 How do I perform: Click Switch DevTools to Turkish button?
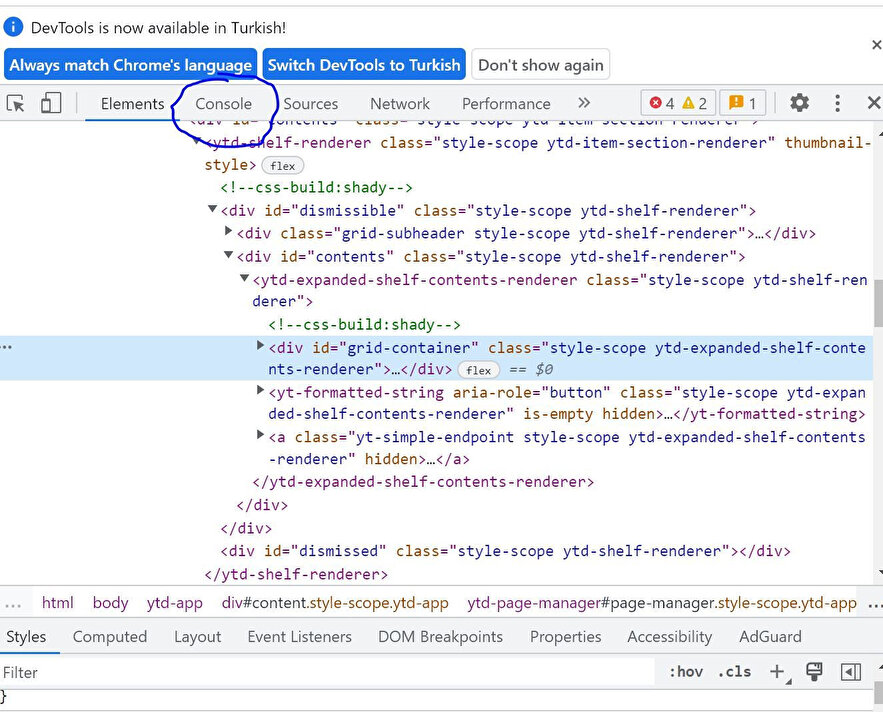[x=364, y=65]
